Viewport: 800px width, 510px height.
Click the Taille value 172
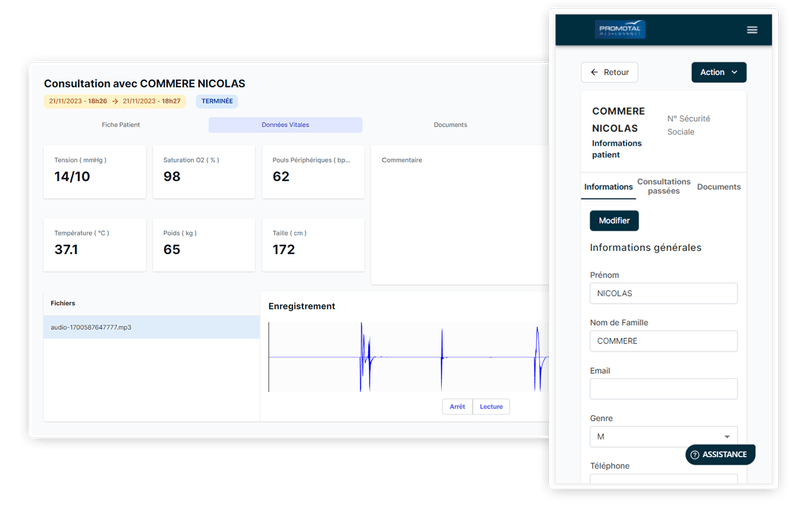284,249
